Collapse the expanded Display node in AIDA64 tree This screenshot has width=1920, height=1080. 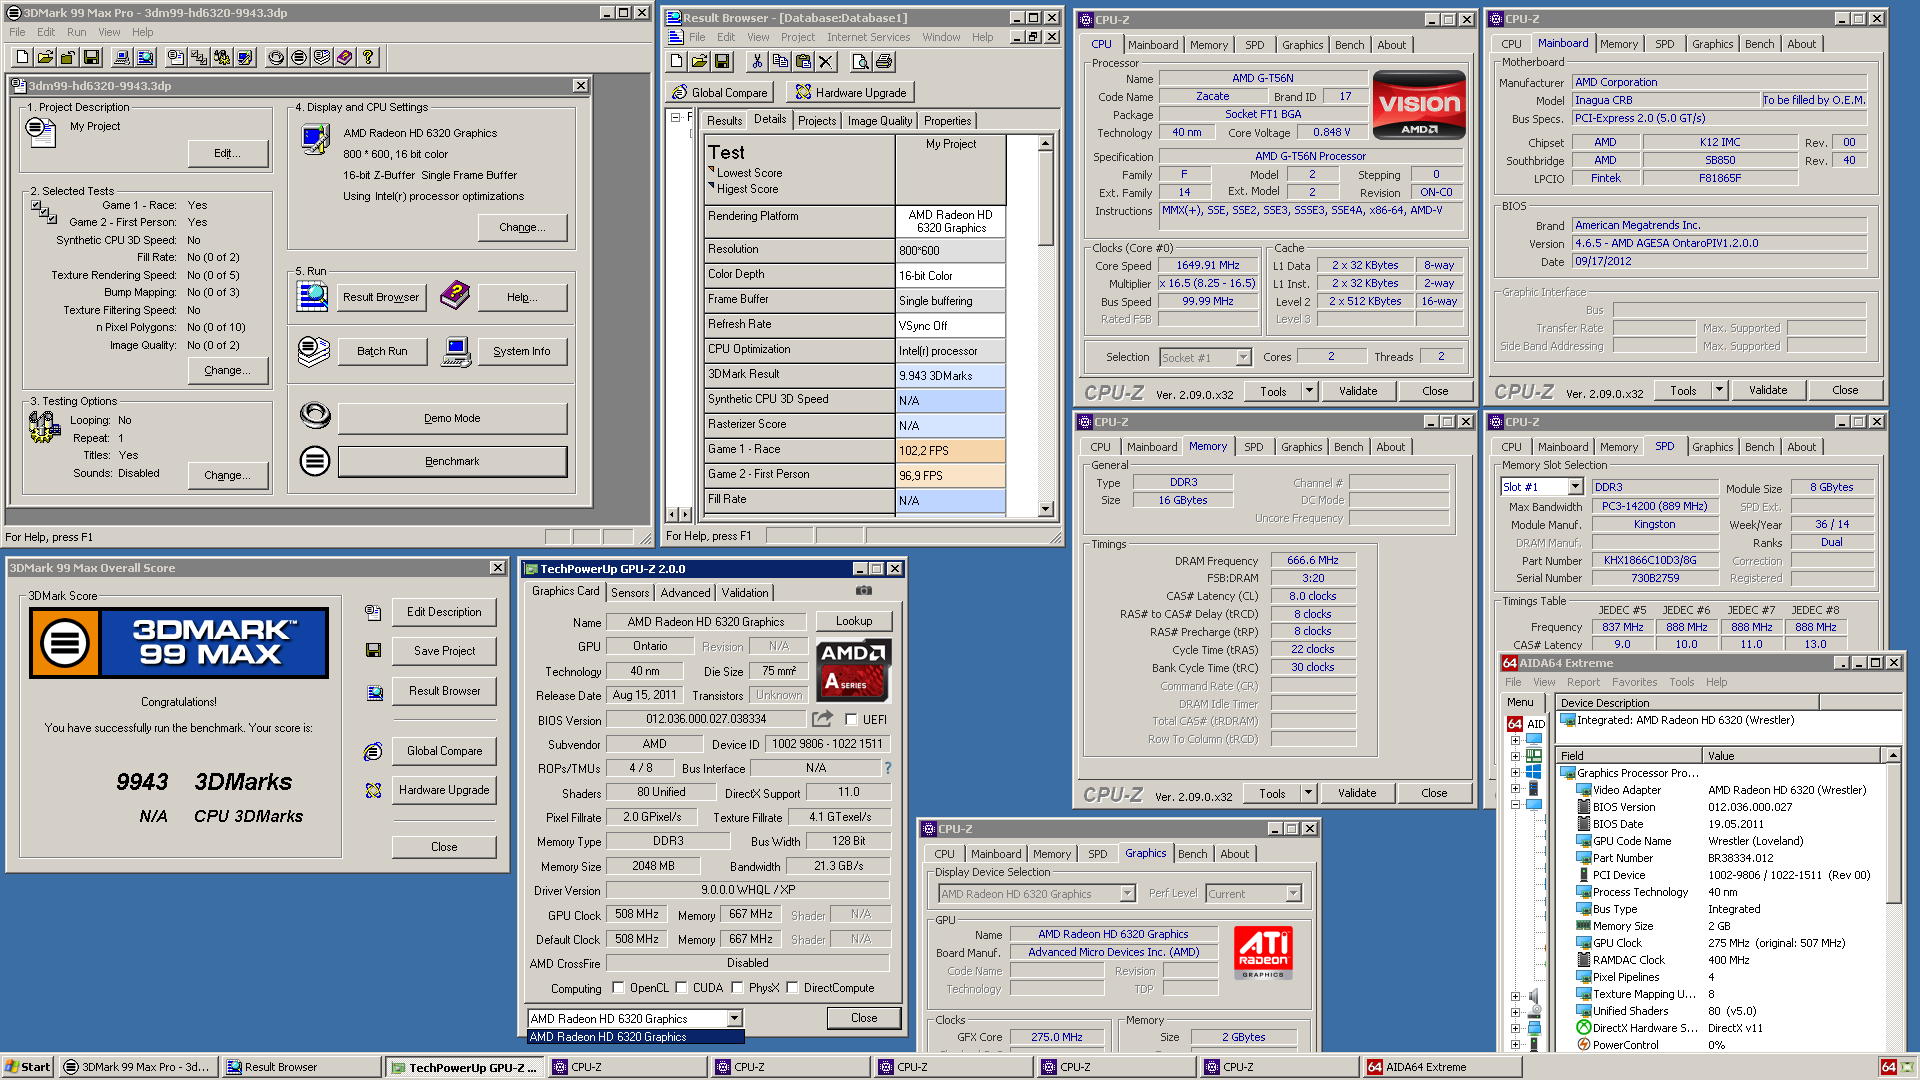click(1515, 804)
